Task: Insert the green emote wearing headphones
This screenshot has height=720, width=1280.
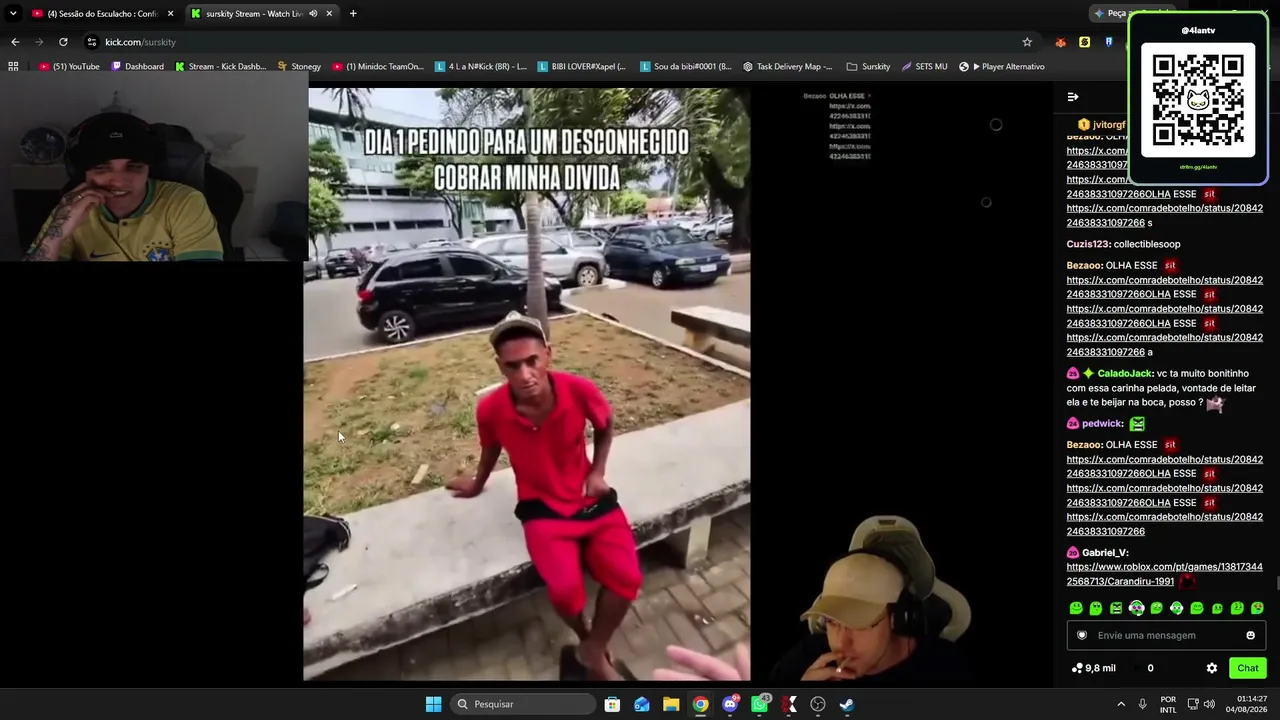Action: pyautogui.click(x=1136, y=608)
